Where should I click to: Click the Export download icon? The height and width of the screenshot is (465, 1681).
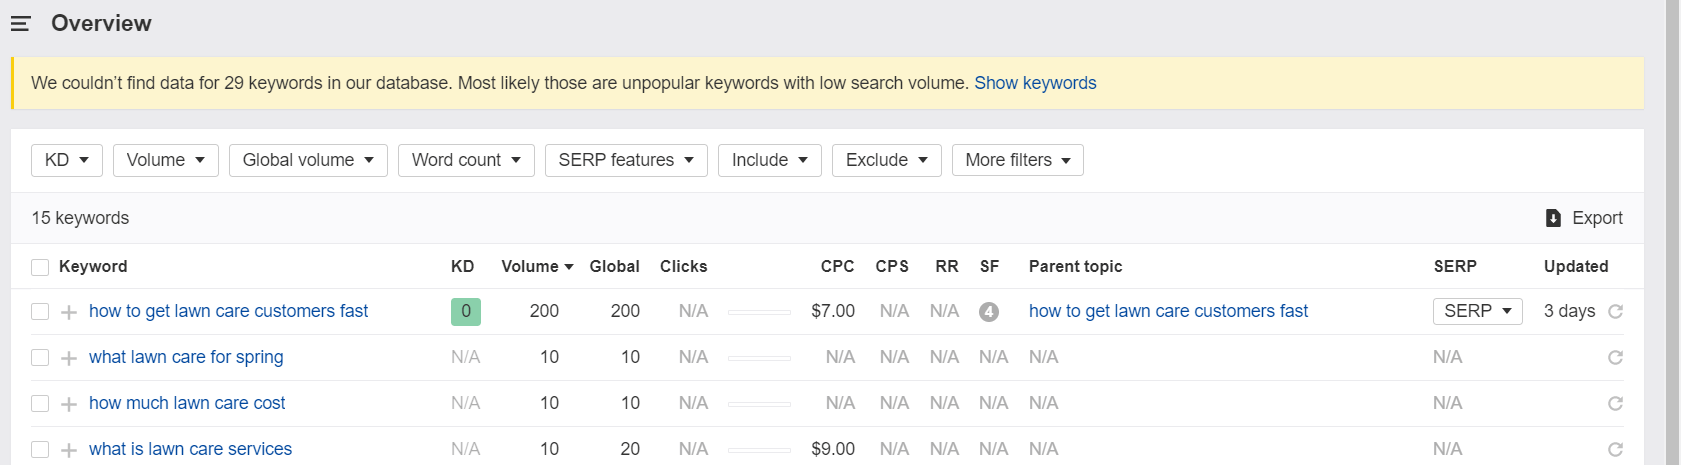(x=1553, y=218)
